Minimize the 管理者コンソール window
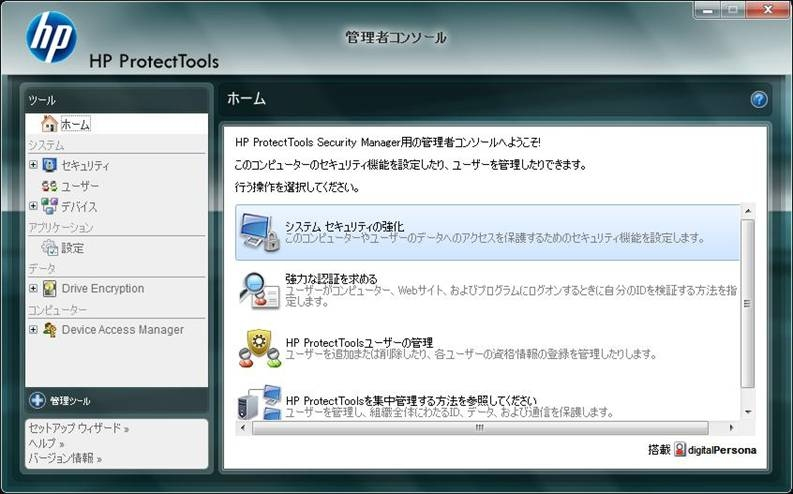The height and width of the screenshot is (494, 793). pos(709,10)
